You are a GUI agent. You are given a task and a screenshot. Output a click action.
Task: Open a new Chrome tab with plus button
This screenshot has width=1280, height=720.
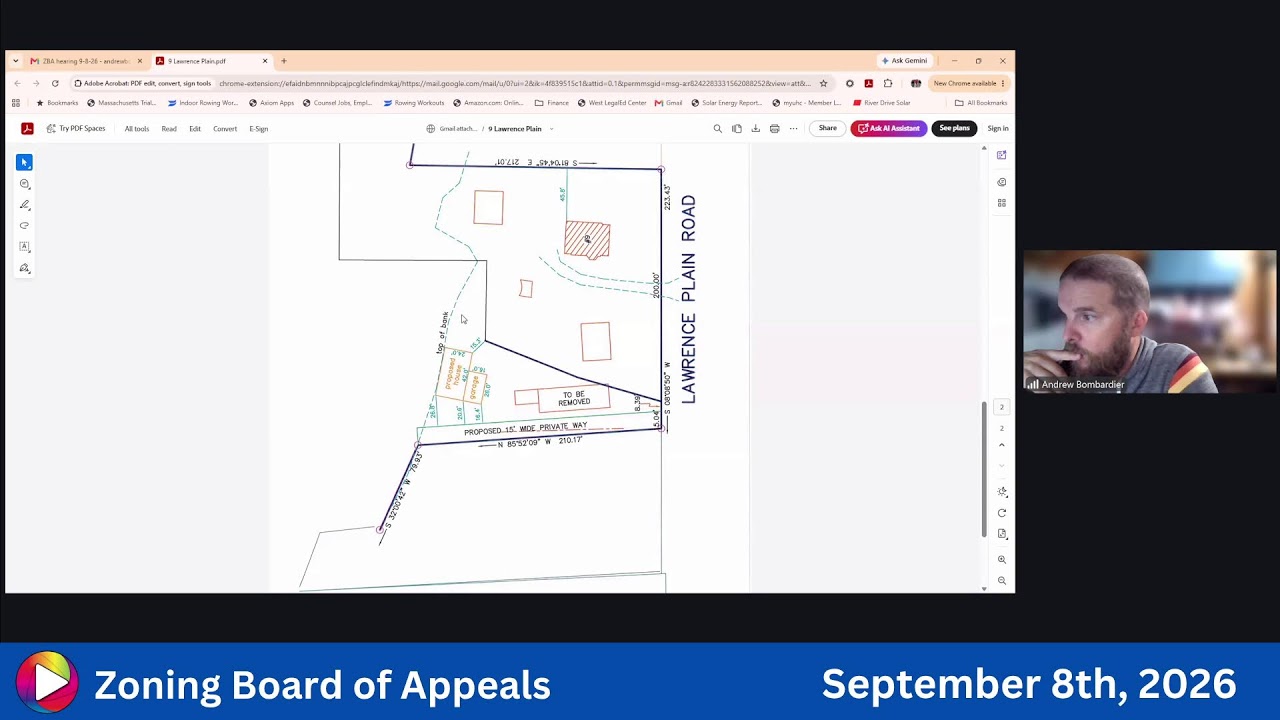(x=284, y=61)
